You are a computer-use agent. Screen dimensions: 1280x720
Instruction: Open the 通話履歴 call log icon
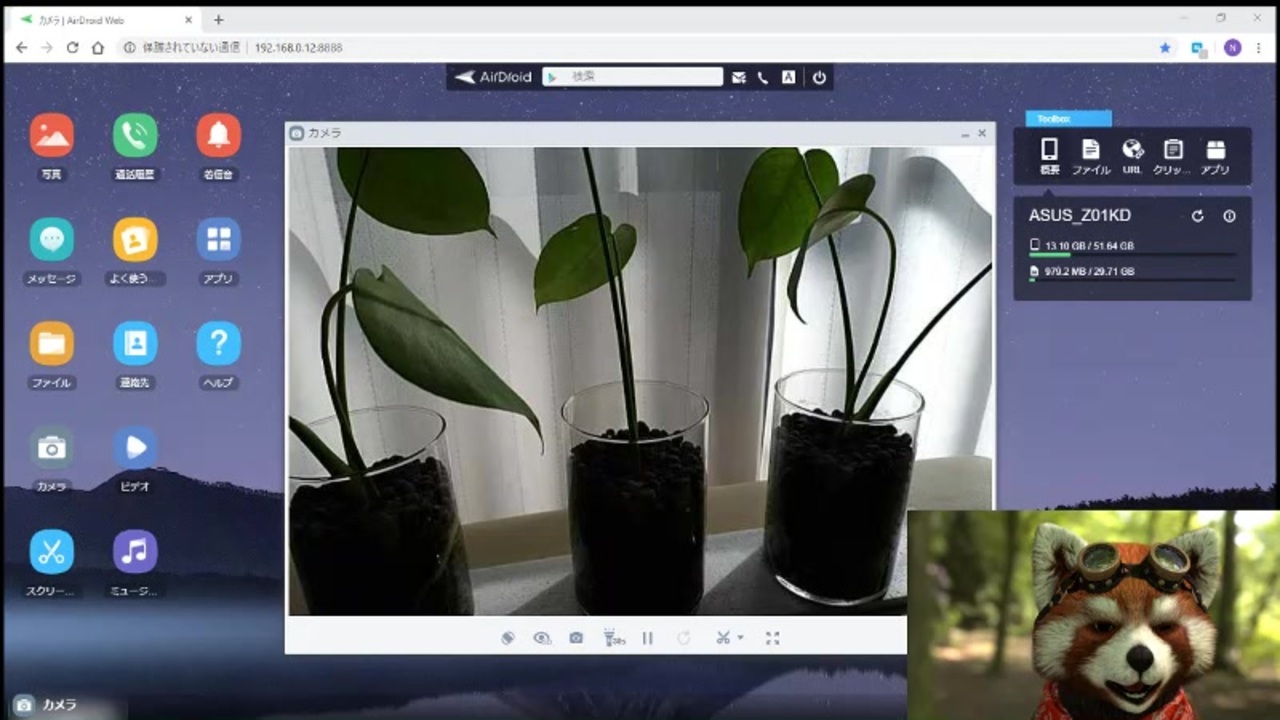[x=135, y=135]
